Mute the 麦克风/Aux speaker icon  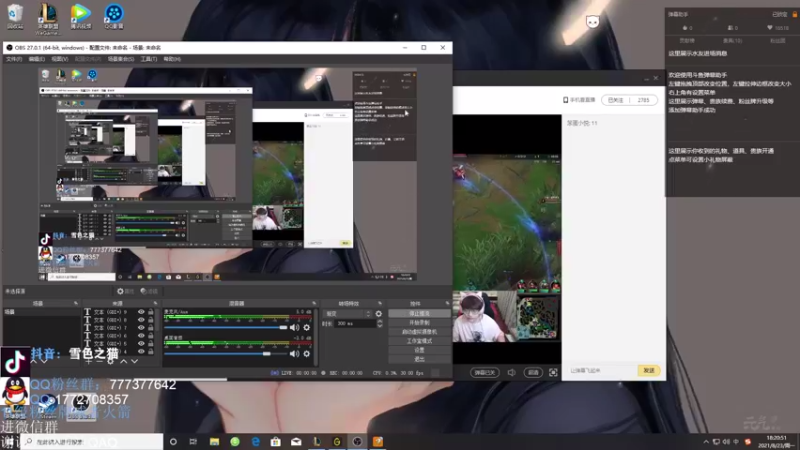coord(294,328)
